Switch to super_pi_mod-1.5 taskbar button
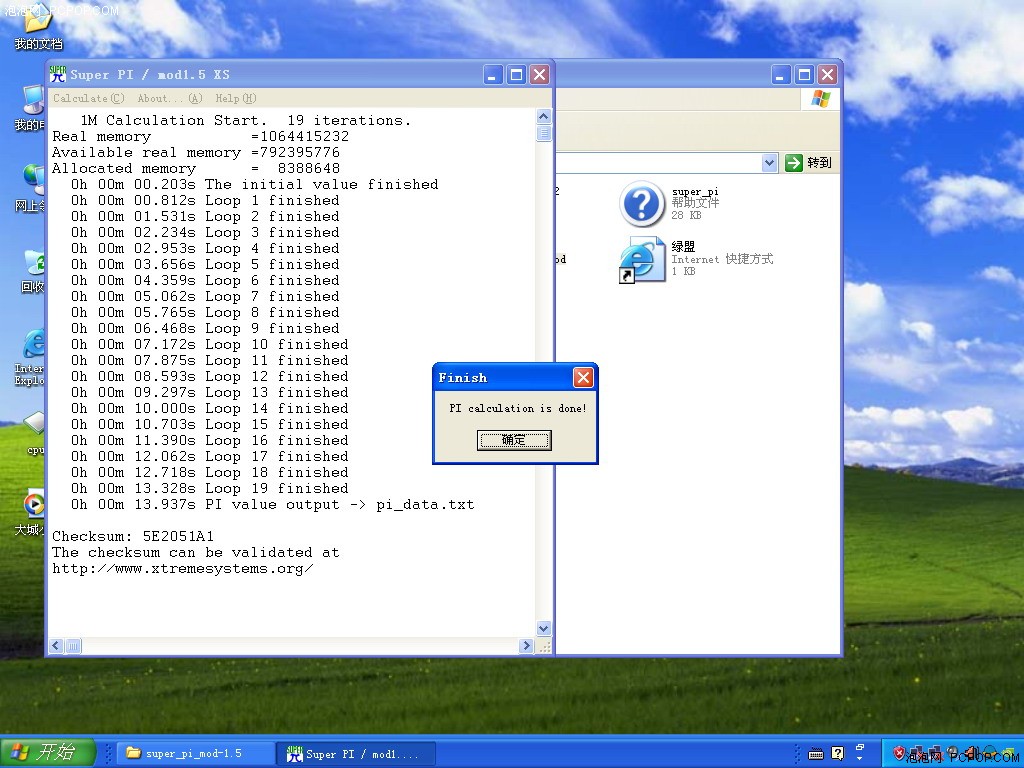The width and height of the screenshot is (1024, 768). 196,754
